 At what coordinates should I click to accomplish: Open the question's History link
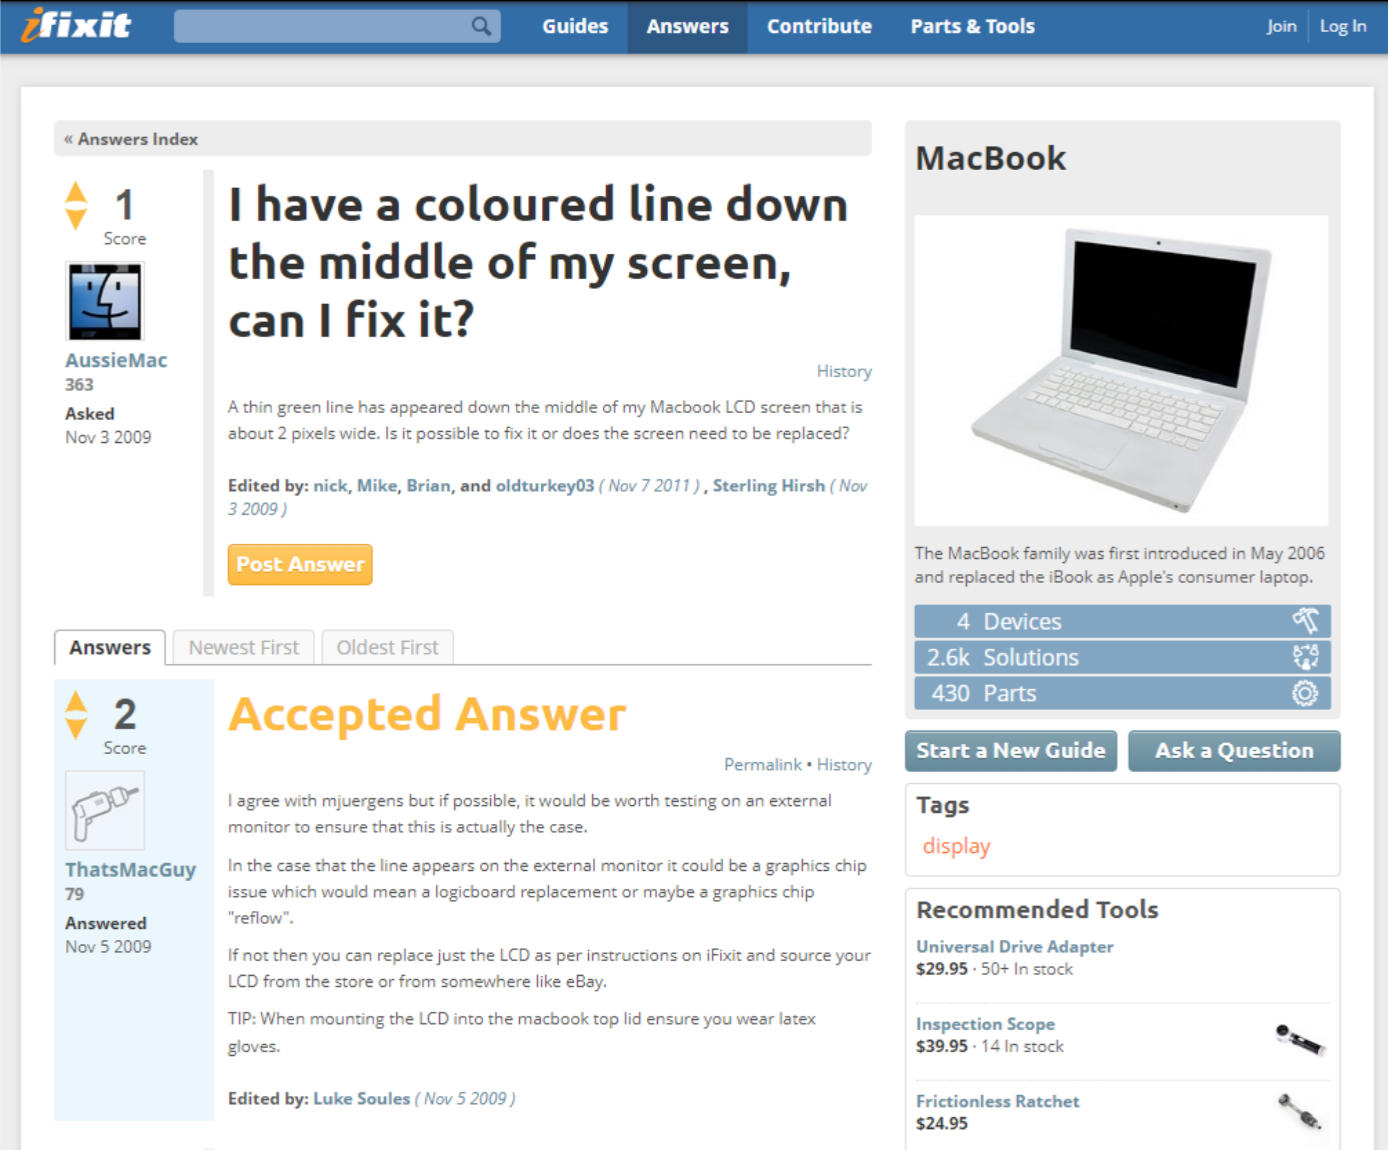pyautogui.click(x=844, y=371)
